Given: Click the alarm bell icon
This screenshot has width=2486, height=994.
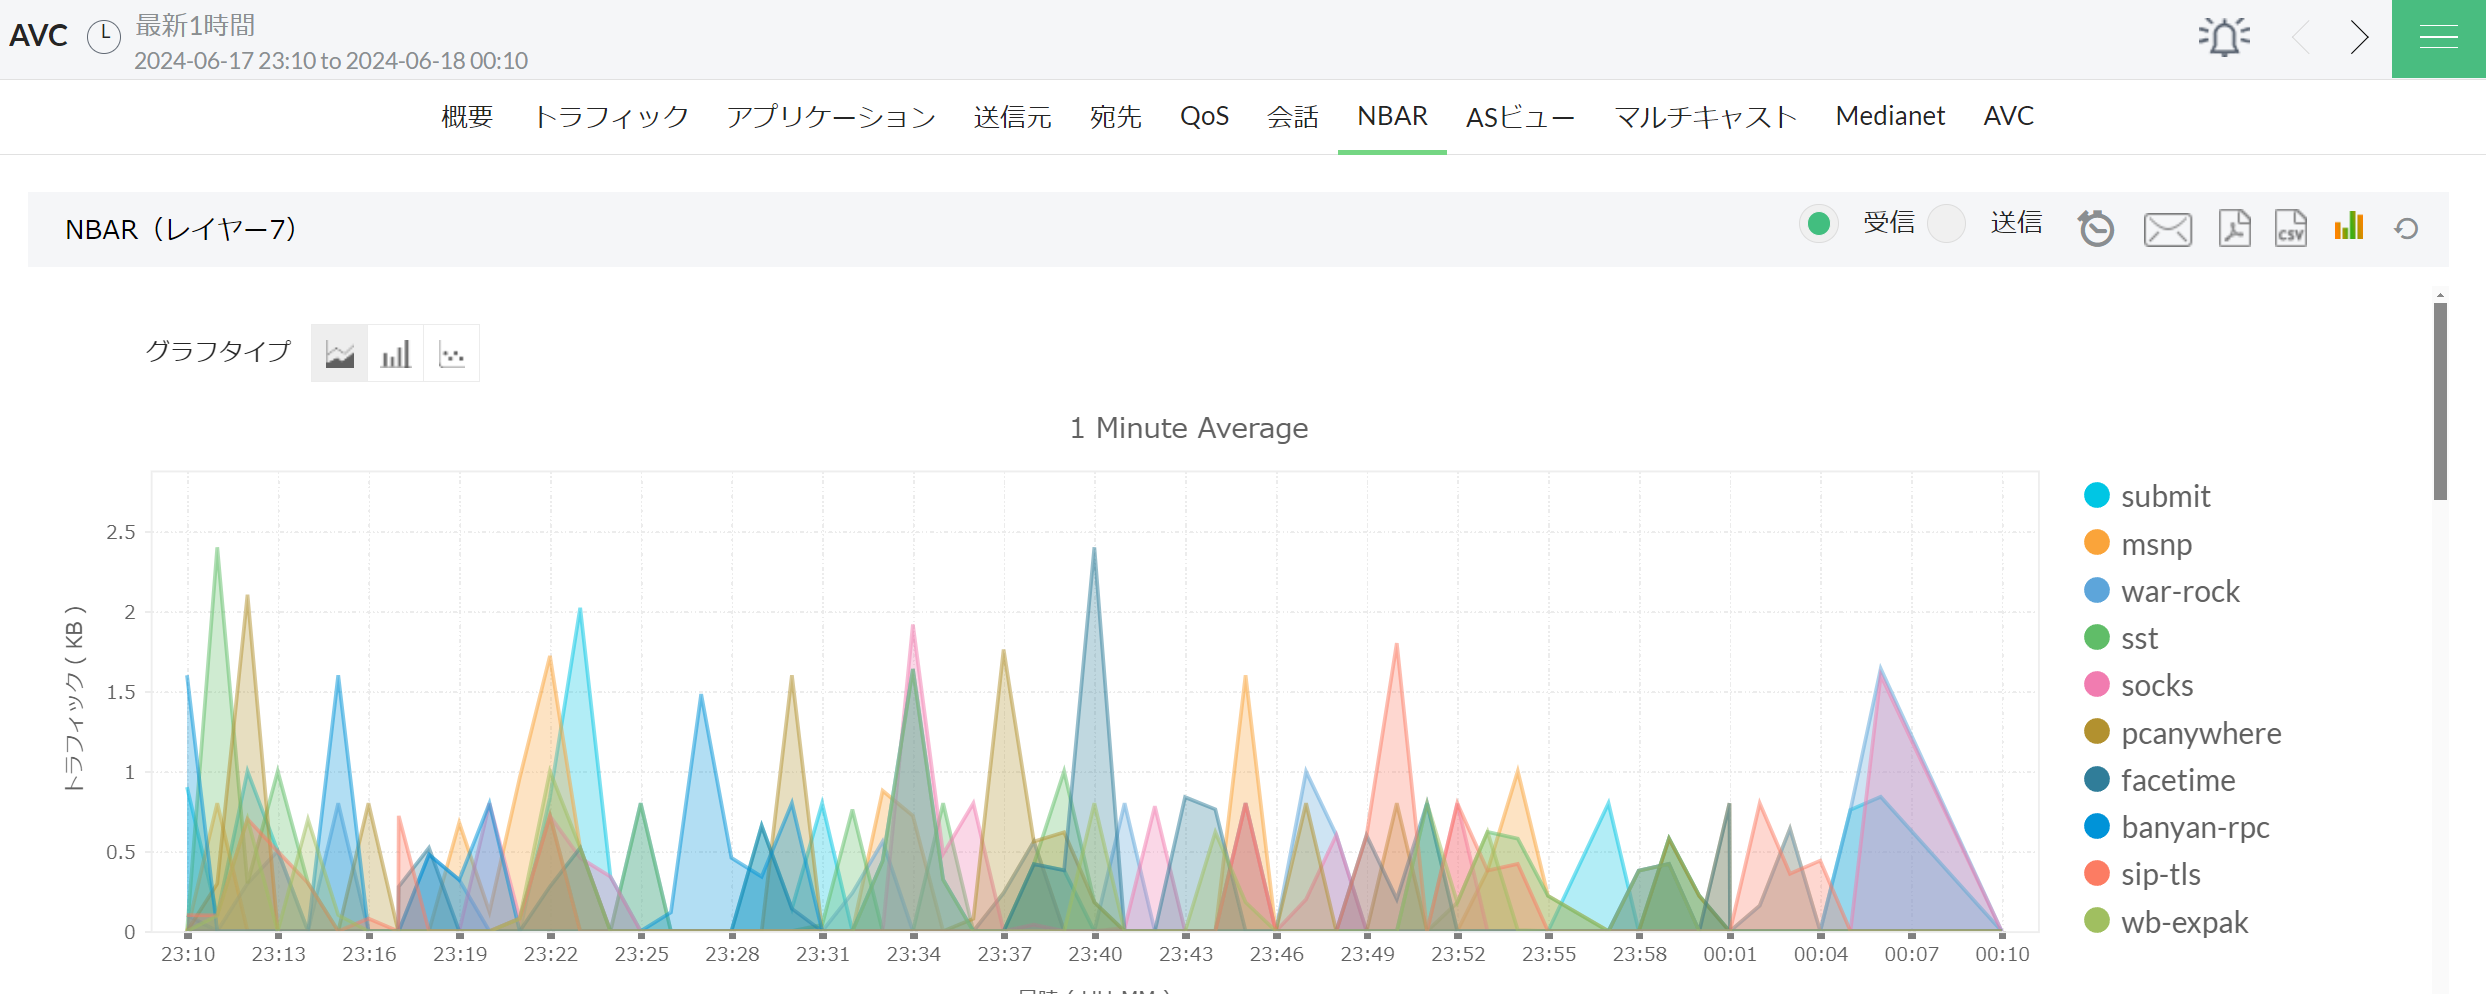Looking at the screenshot, I should (2223, 38).
